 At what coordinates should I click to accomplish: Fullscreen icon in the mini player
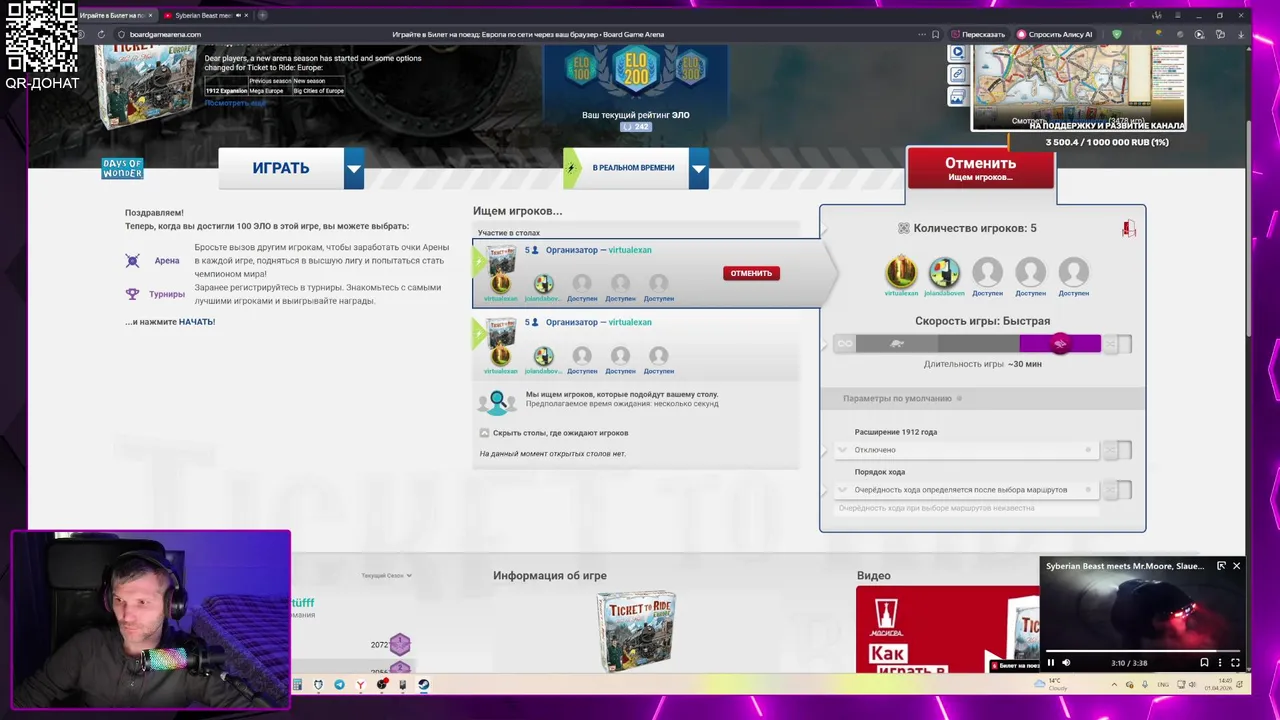click(1235, 662)
